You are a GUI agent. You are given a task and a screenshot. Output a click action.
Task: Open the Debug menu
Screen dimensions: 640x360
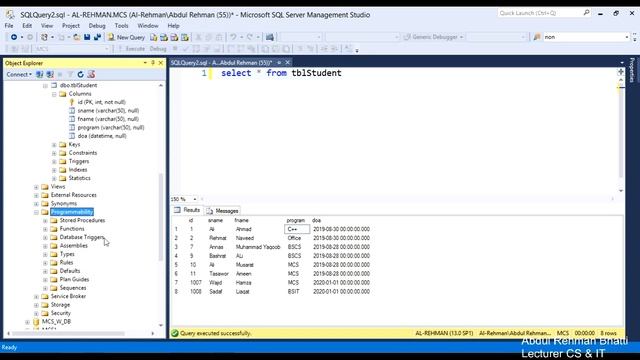tap(97, 25)
